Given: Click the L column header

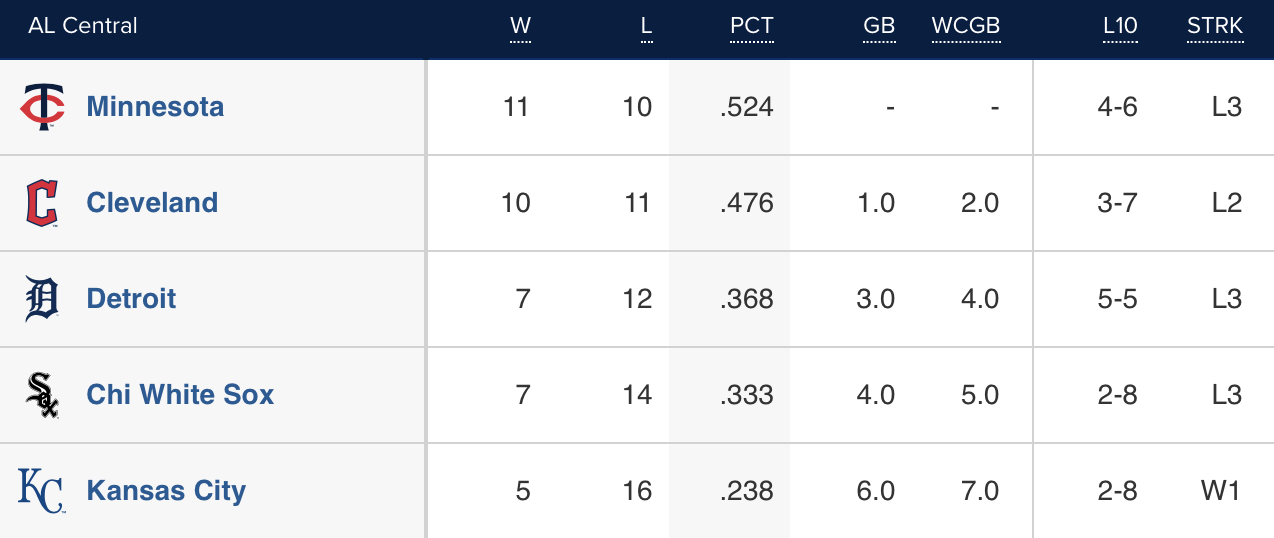Looking at the screenshot, I should (x=646, y=26).
